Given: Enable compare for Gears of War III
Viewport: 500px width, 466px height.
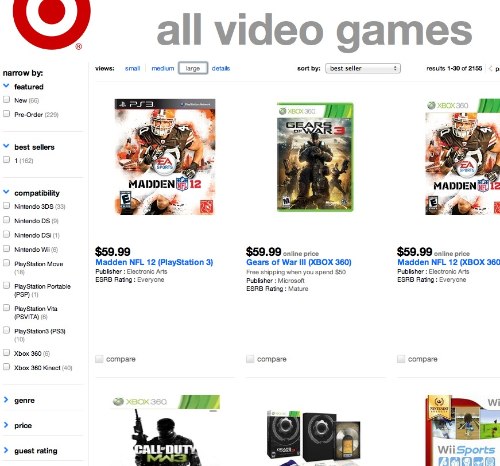Looking at the screenshot, I should 250,359.
